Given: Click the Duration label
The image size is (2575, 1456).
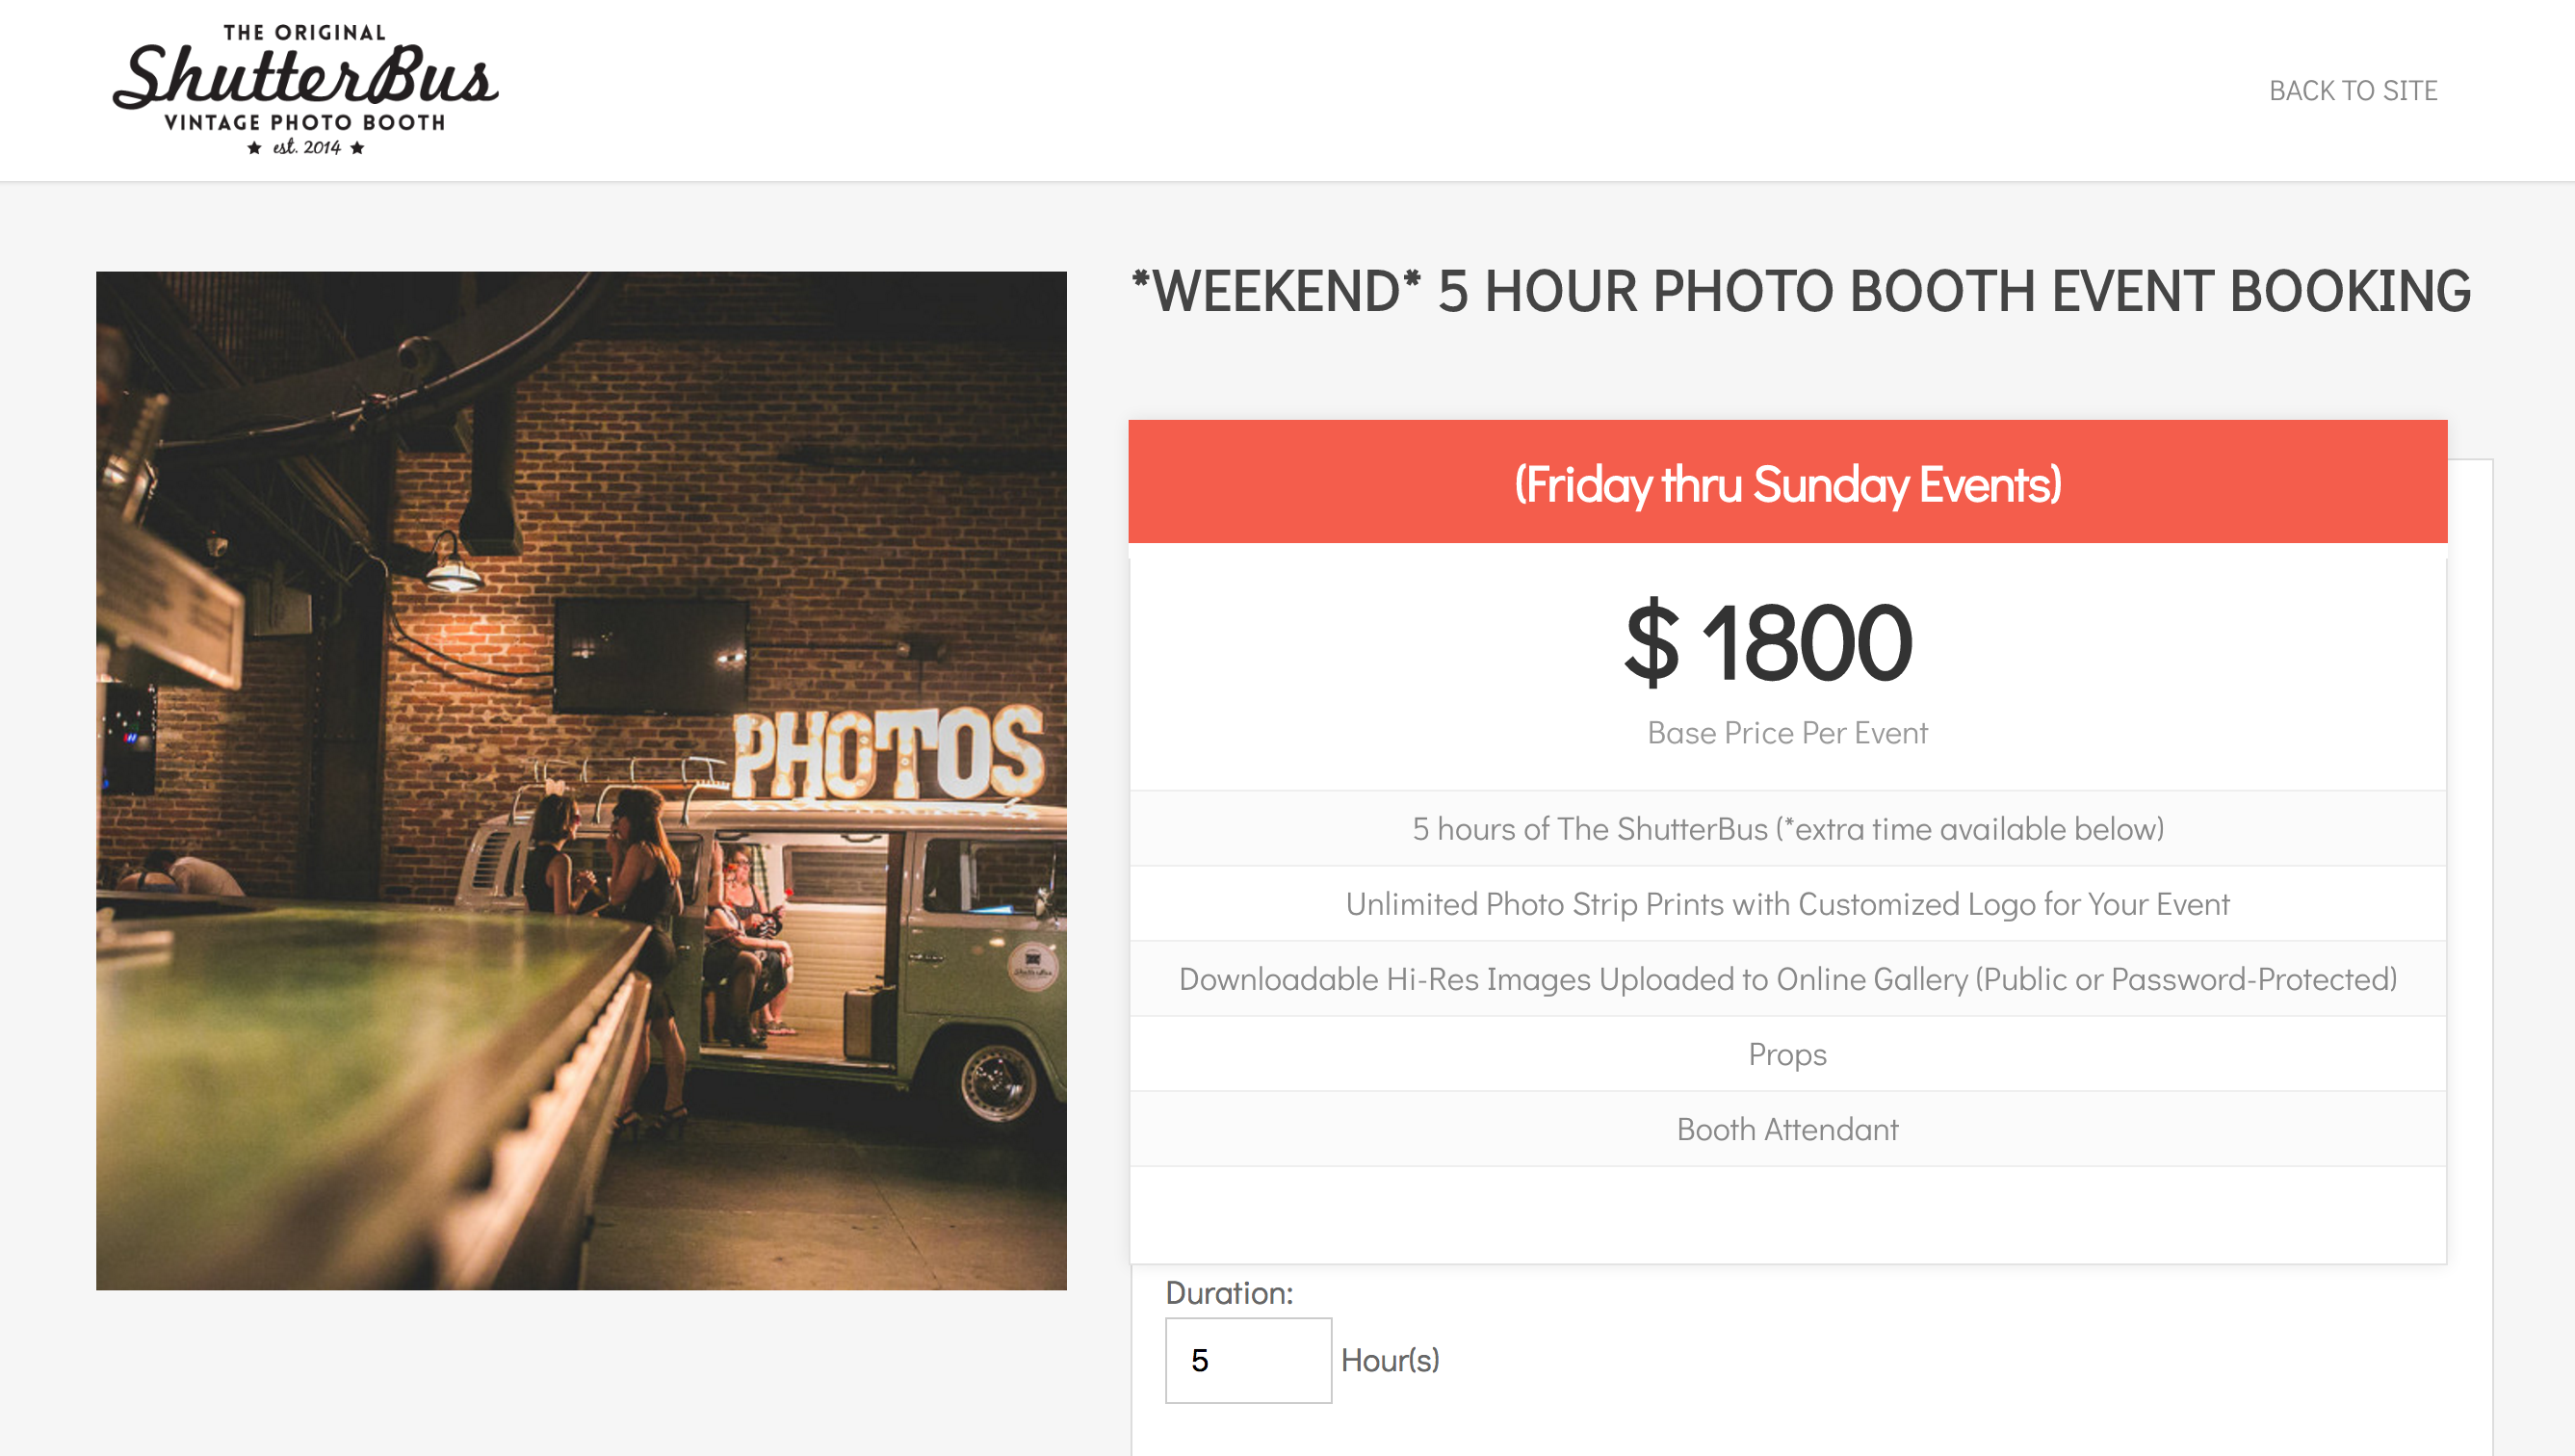Looking at the screenshot, I should (x=1229, y=1293).
